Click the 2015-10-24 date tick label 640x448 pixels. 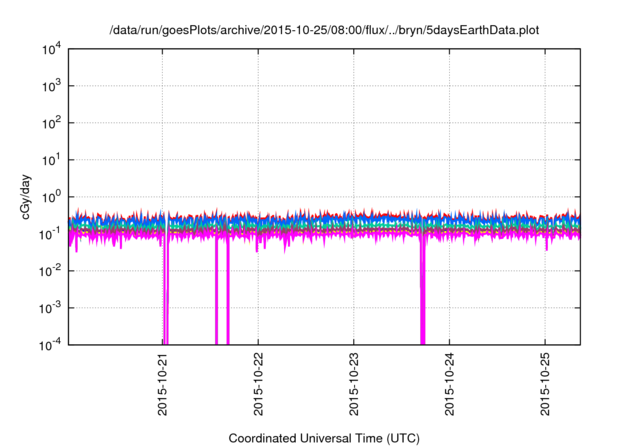click(x=449, y=384)
